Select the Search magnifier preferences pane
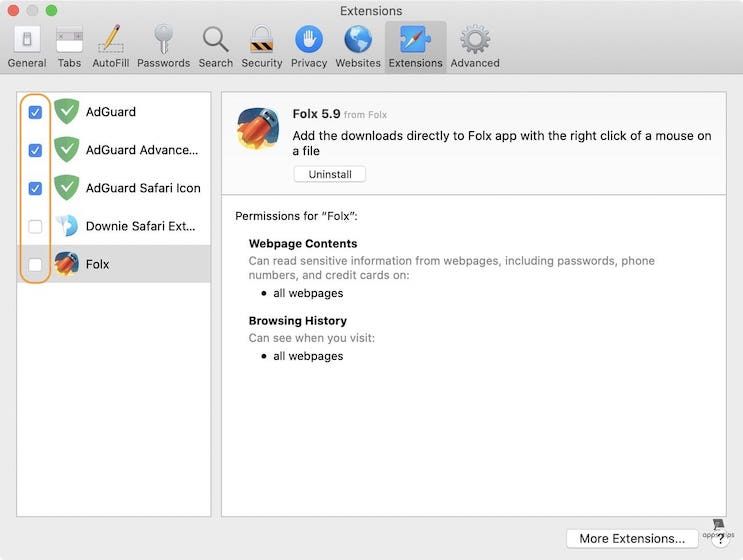743x560 pixels. click(215, 46)
